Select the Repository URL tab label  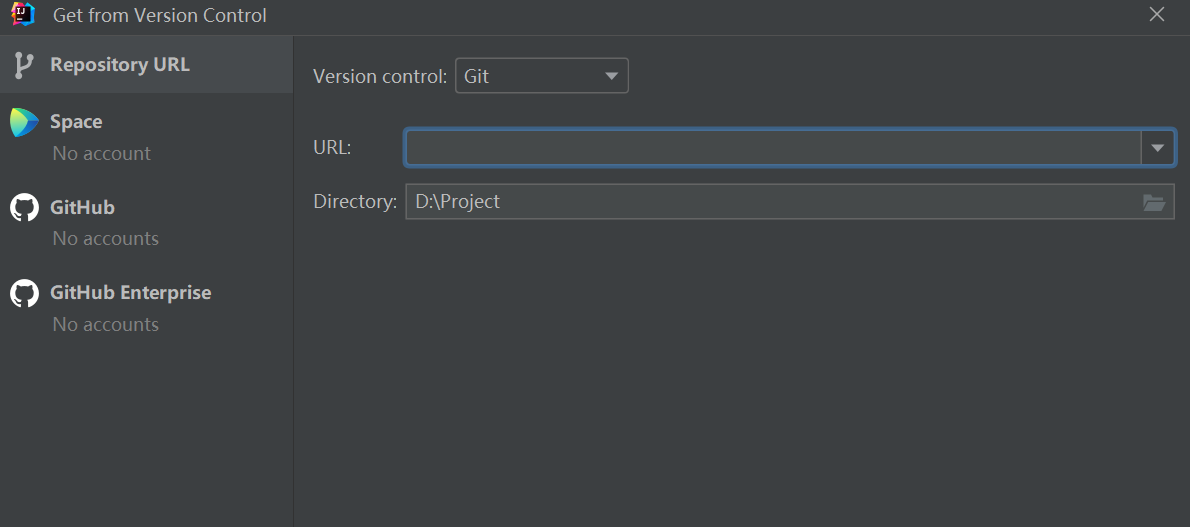tap(120, 65)
